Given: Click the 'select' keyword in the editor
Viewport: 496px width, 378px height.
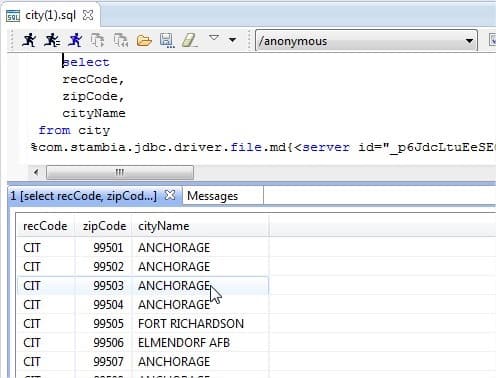Looking at the screenshot, I should (x=86, y=62).
